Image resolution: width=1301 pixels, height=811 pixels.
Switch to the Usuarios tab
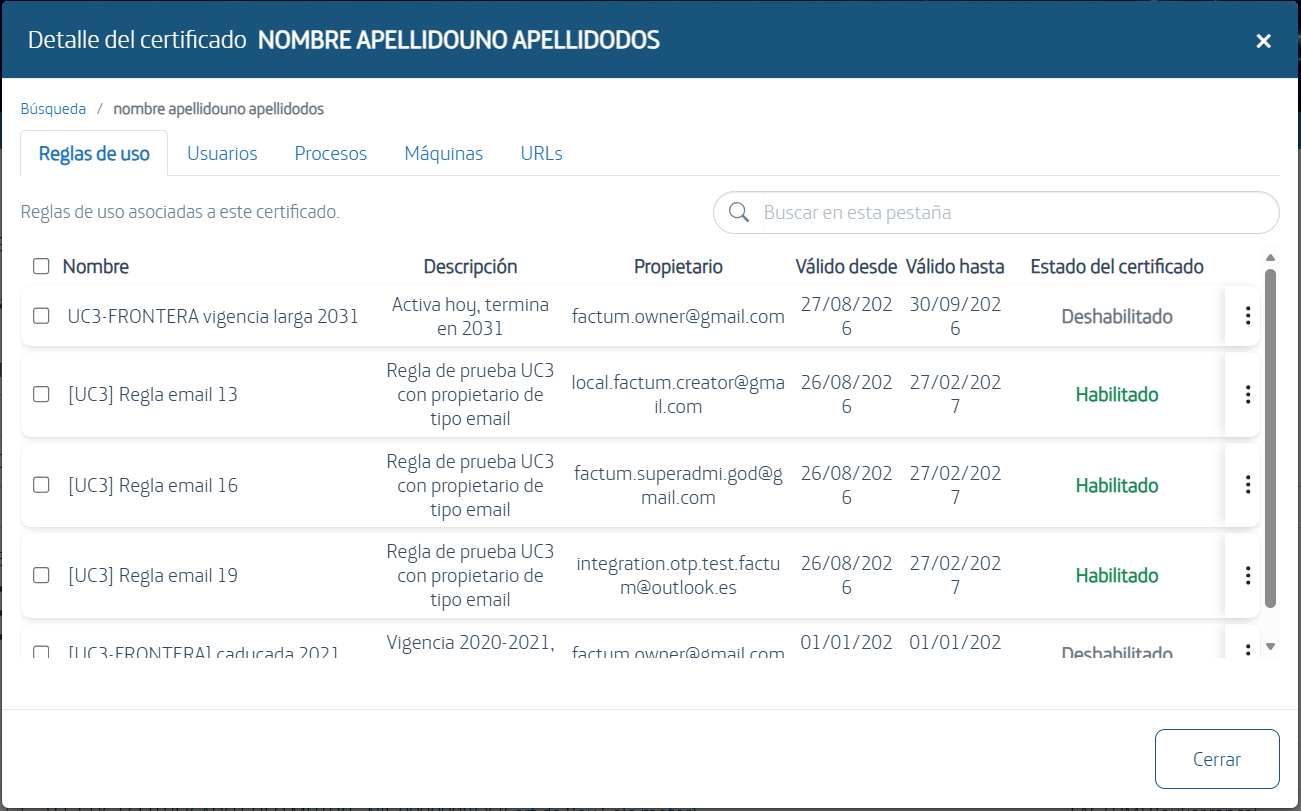[222, 153]
